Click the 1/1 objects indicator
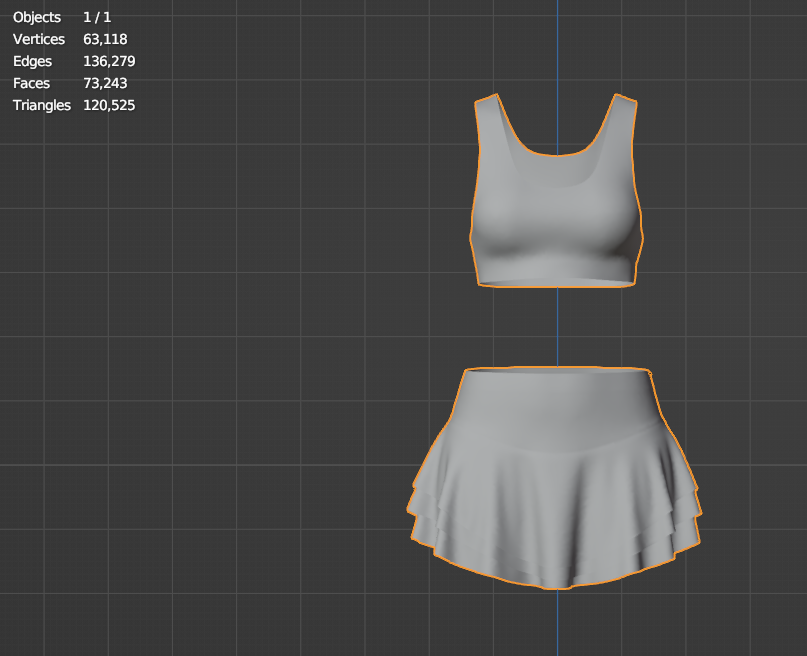 pos(97,17)
